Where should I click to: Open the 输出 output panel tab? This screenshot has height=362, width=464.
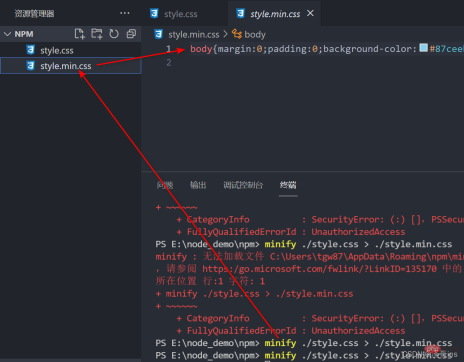pyautogui.click(x=198, y=185)
